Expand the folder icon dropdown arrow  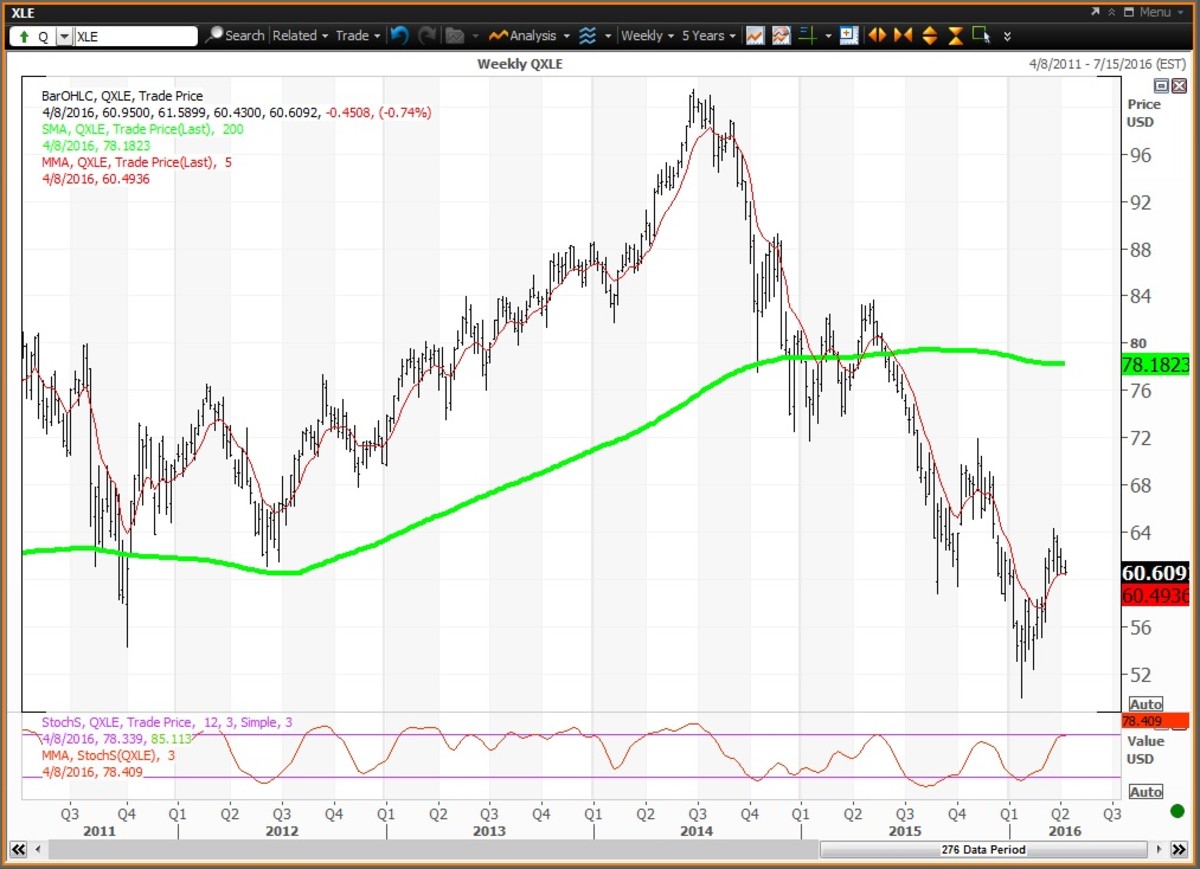tap(475, 36)
